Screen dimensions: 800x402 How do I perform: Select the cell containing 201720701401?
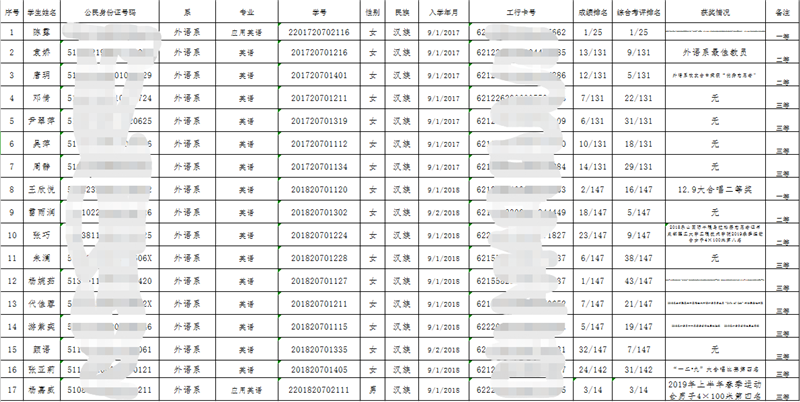tap(319, 76)
